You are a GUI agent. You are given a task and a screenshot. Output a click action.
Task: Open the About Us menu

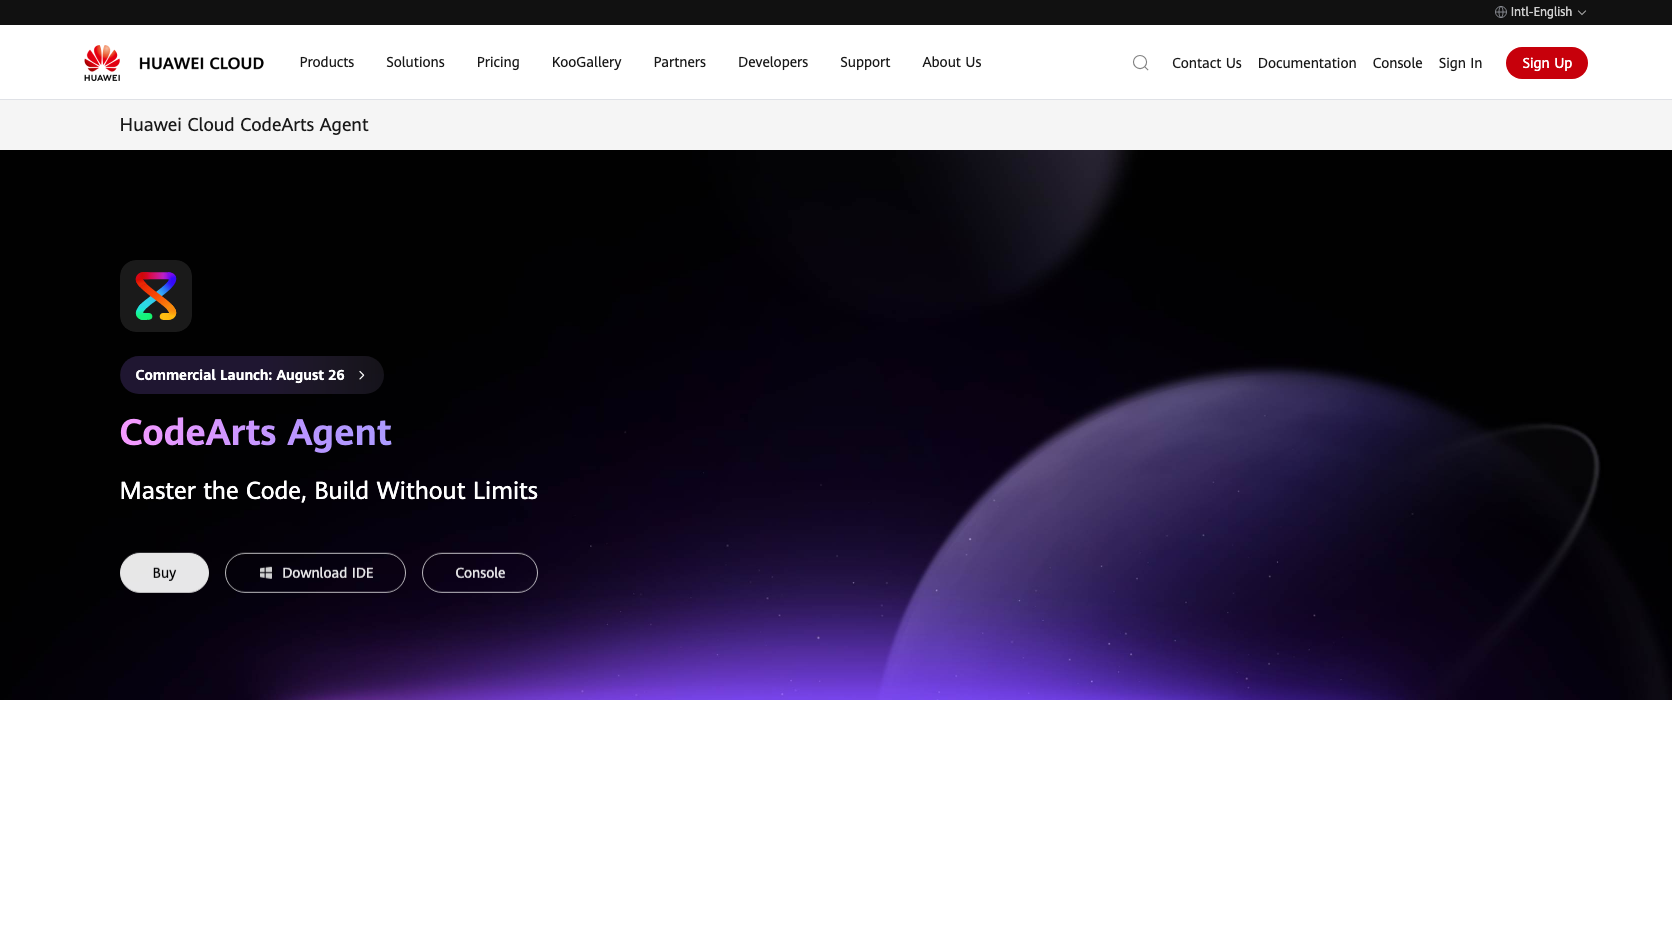(952, 62)
